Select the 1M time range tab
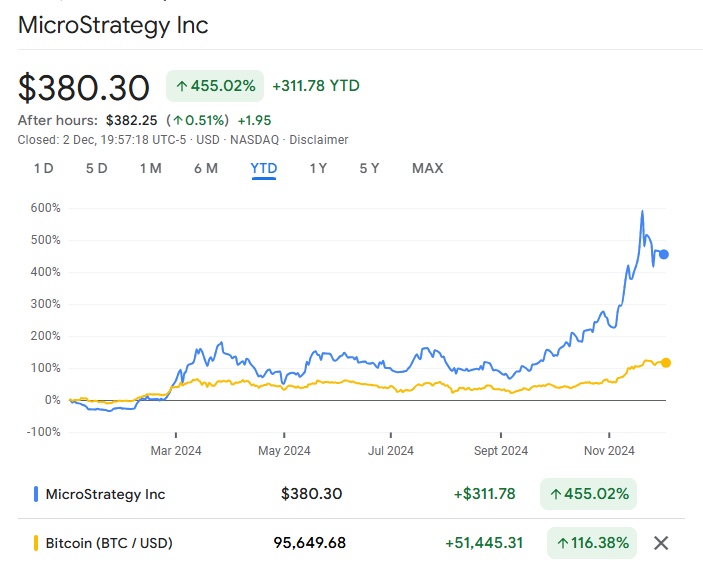Viewport: 703px width, 564px height. pyautogui.click(x=150, y=168)
